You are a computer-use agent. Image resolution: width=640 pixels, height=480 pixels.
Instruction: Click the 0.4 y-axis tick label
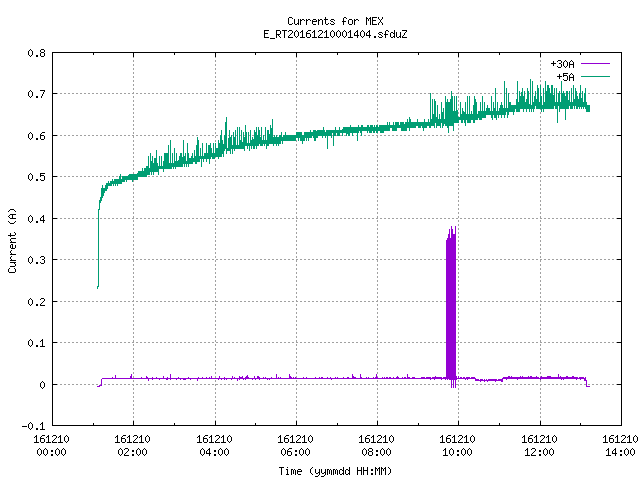click(36, 219)
